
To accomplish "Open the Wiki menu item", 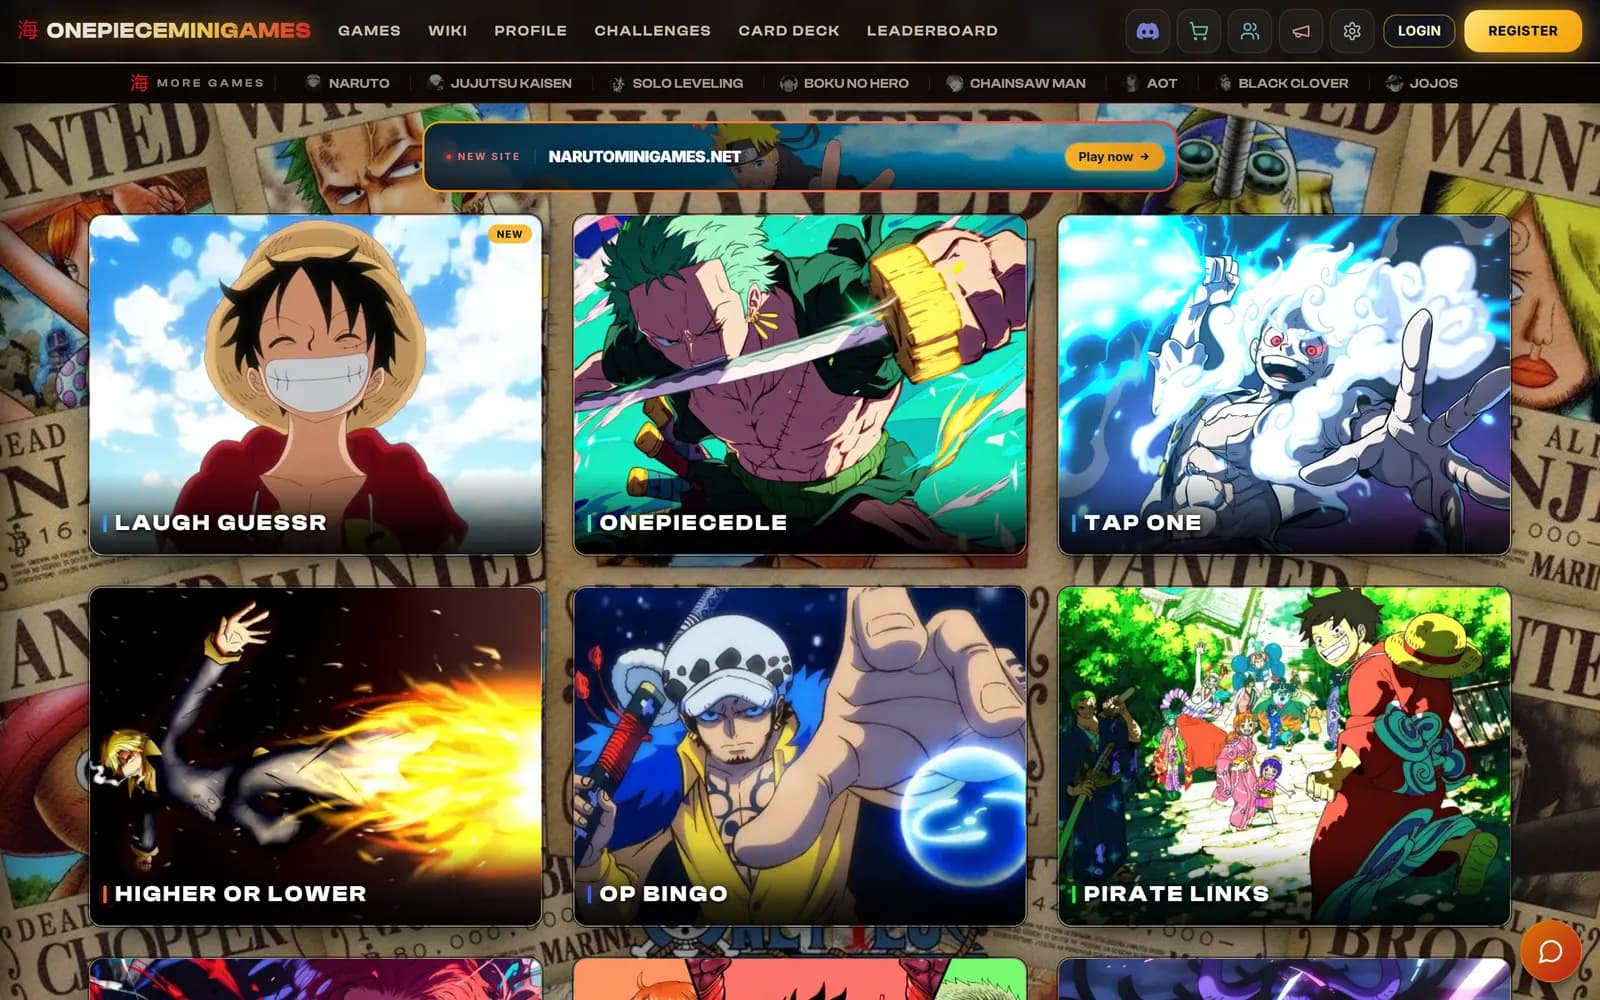I will tap(447, 31).
